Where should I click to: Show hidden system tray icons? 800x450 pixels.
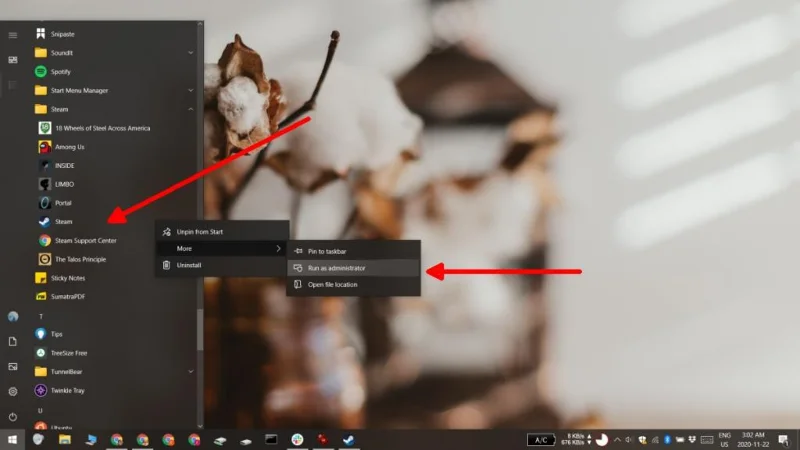[x=617, y=440]
